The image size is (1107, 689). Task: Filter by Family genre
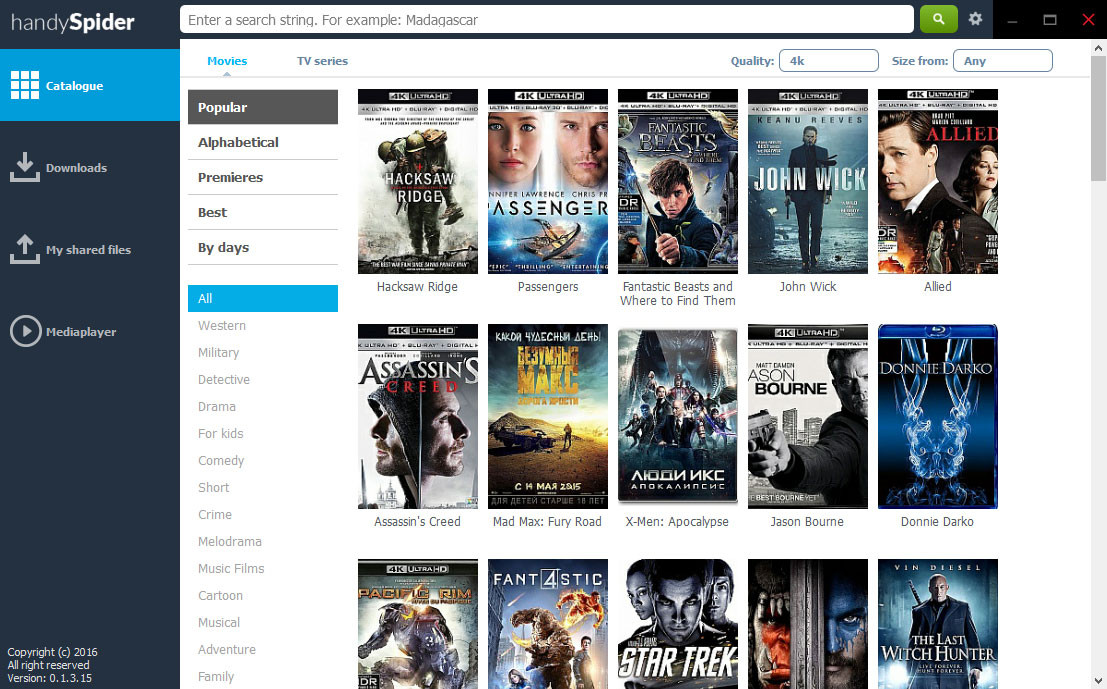click(215, 676)
